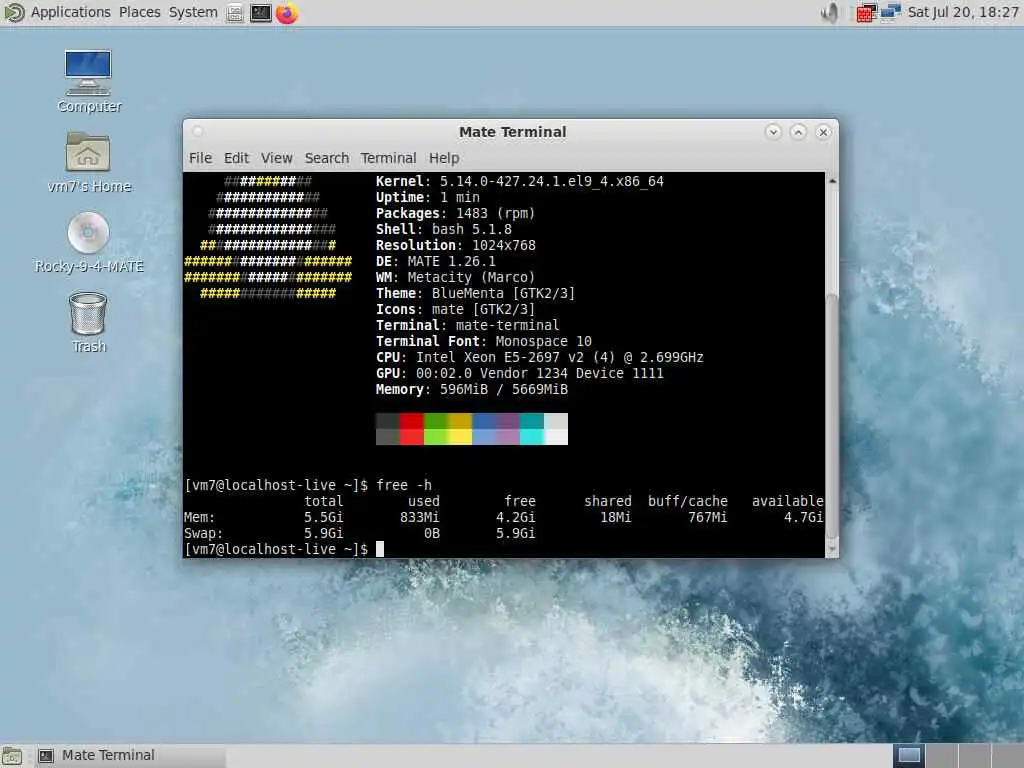Minimize the Mate Terminal window
The image size is (1024, 768).
pyautogui.click(x=773, y=132)
